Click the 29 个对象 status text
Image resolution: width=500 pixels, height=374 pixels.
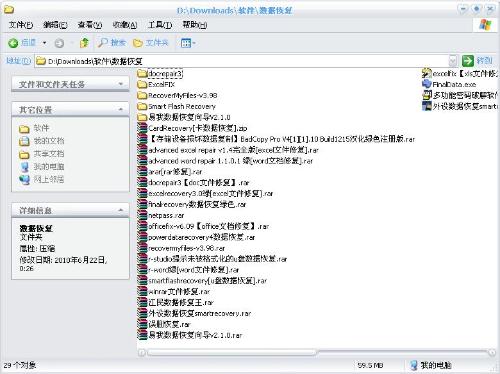[20, 365]
